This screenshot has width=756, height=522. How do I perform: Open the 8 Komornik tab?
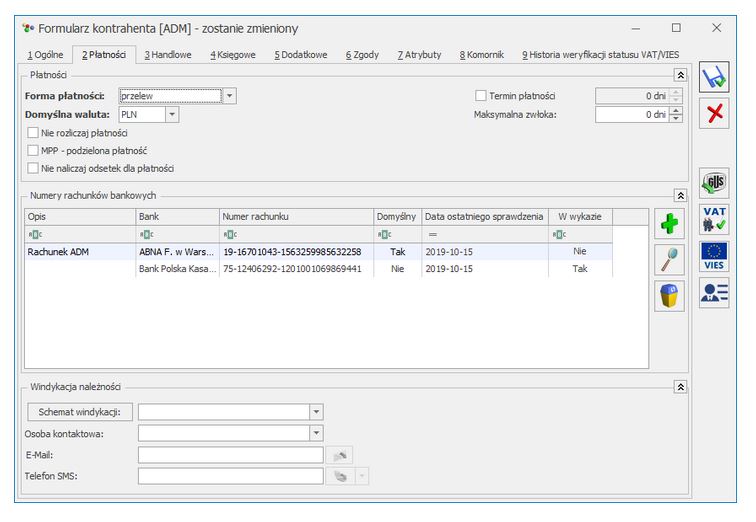(481, 55)
